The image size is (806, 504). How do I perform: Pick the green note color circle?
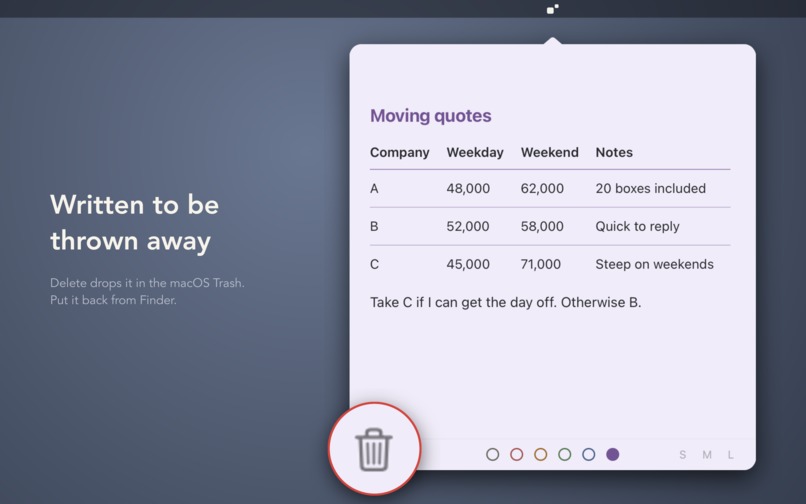[x=564, y=454]
